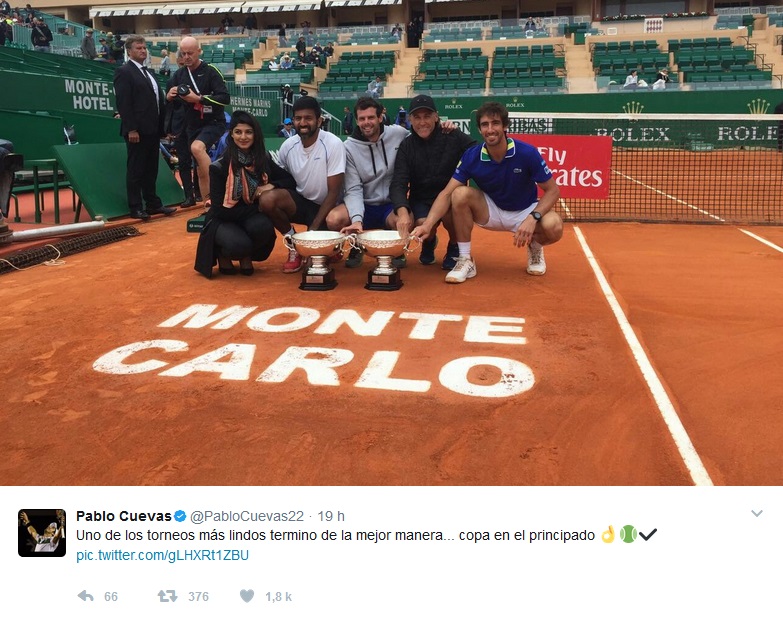
Task: Open Pablo Cuevas profile avatar
Action: pyautogui.click(x=42, y=533)
